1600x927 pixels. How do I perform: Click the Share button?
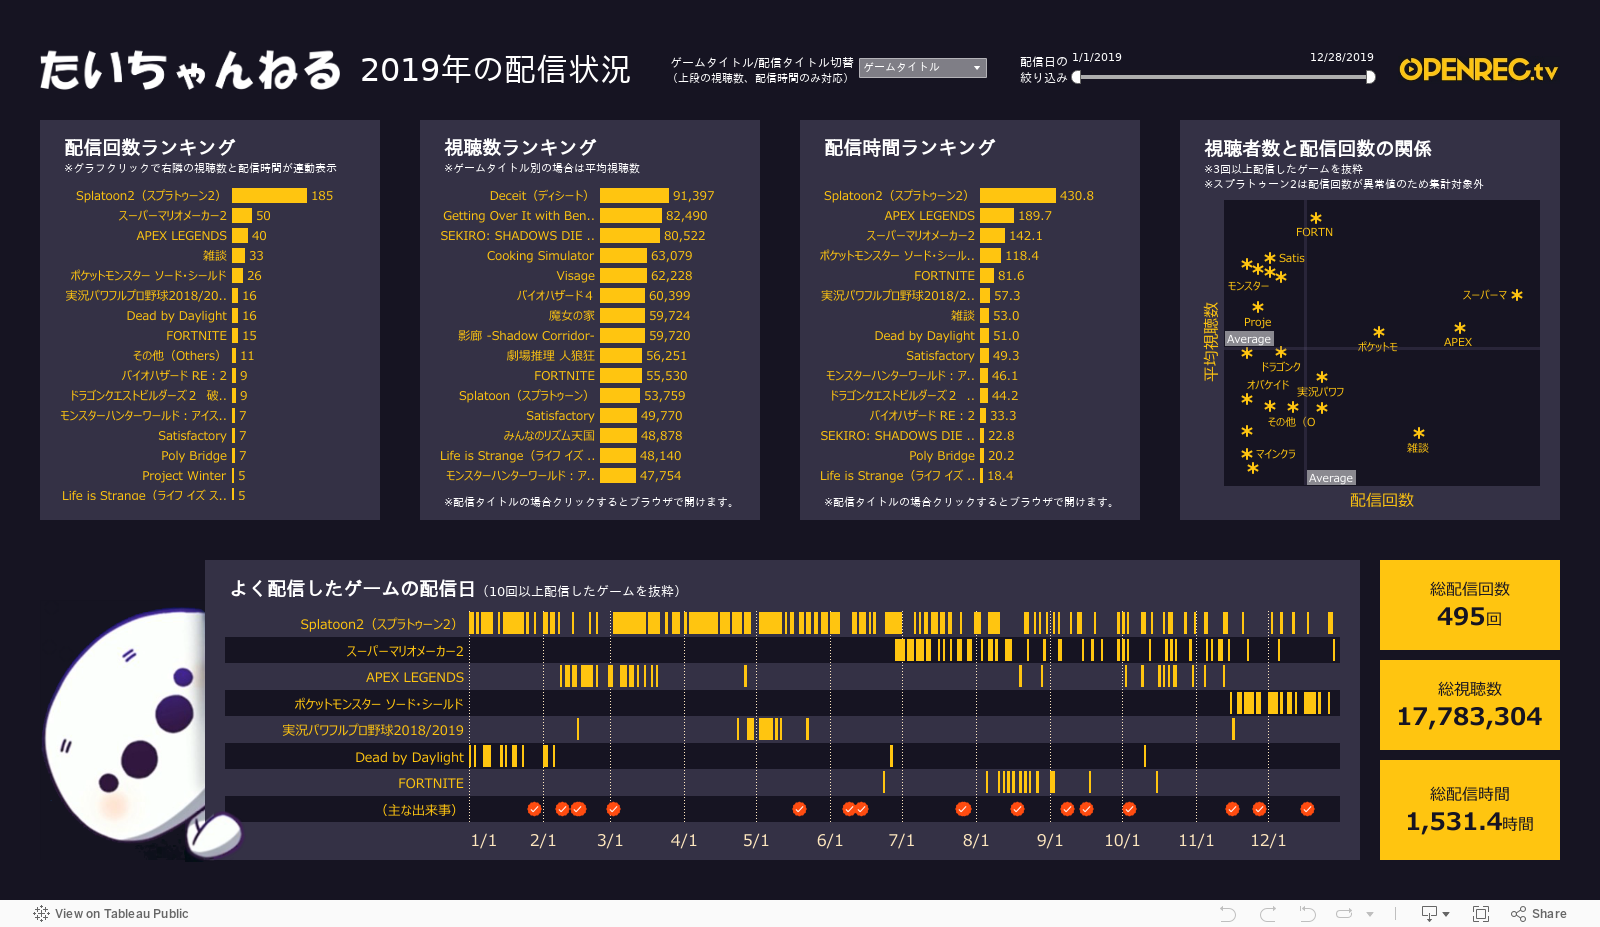pos(1539,913)
